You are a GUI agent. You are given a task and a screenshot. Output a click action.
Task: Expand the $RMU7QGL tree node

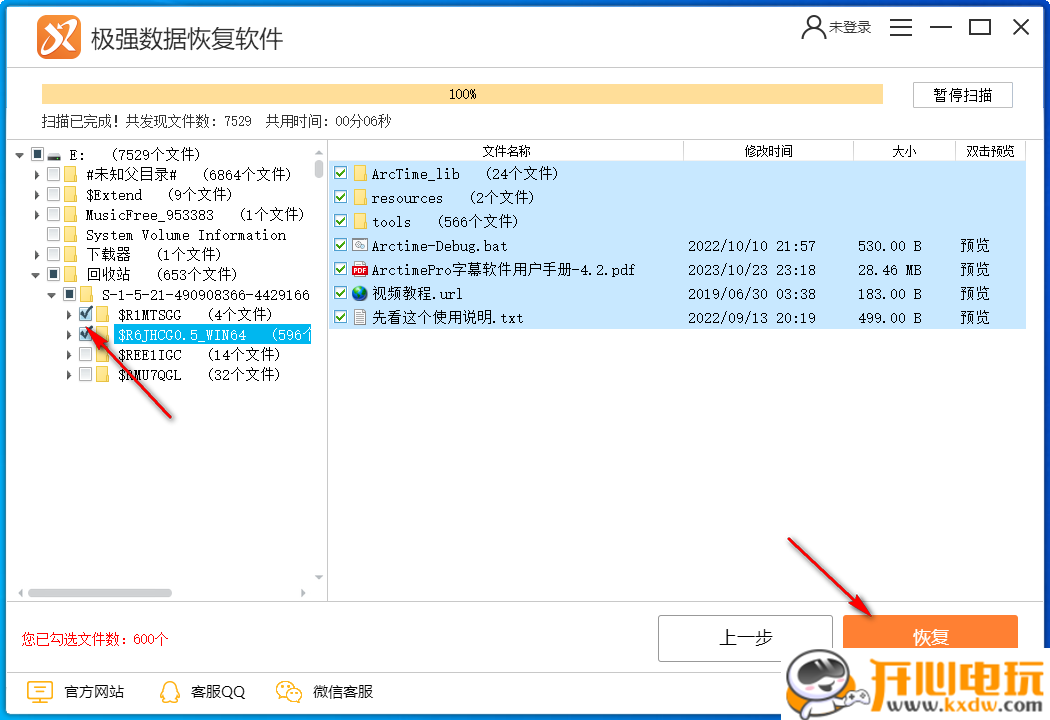coord(68,375)
